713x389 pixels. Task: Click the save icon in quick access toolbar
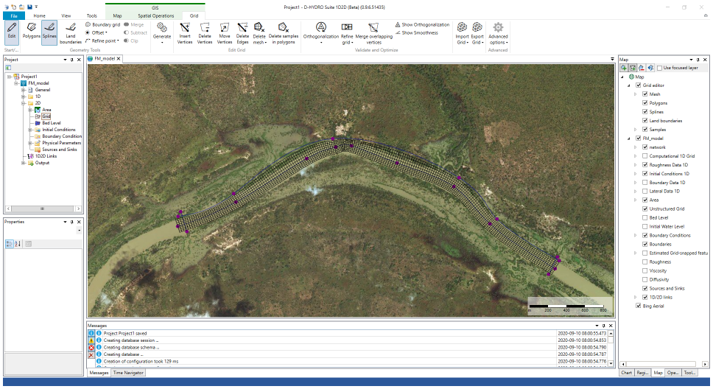pyautogui.click(x=30, y=7)
